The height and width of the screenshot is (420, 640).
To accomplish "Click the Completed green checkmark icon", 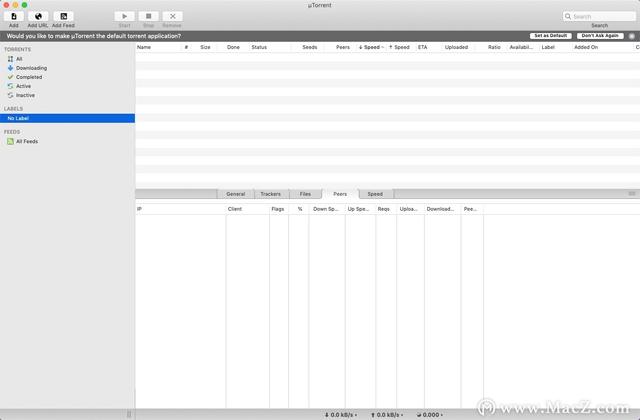I will click(10, 77).
